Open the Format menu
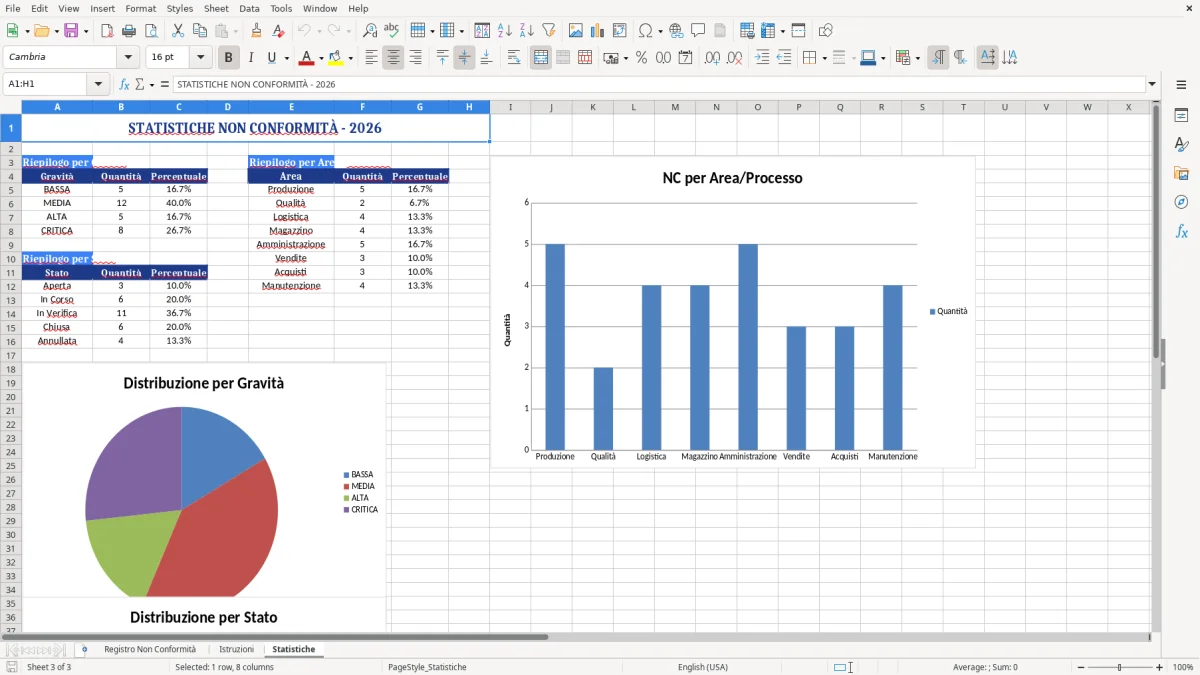 (140, 8)
